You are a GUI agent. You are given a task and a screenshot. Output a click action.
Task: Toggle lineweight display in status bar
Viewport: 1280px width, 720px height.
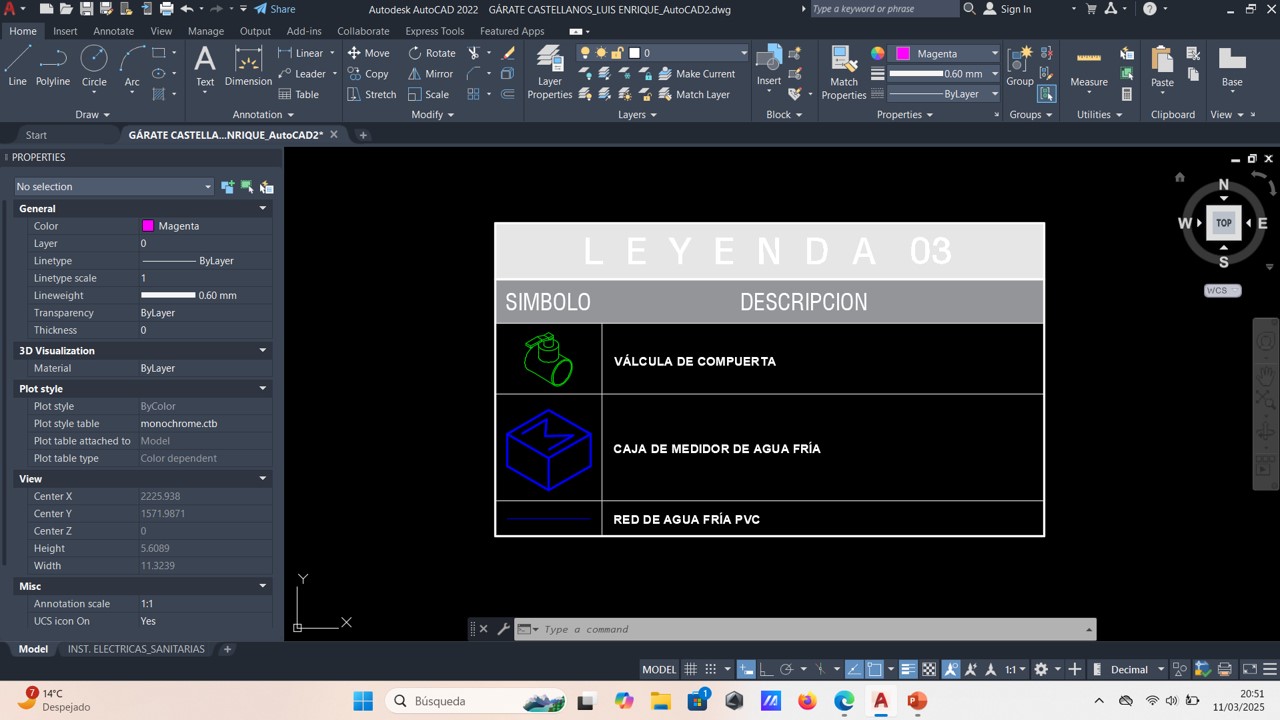coord(908,669)
